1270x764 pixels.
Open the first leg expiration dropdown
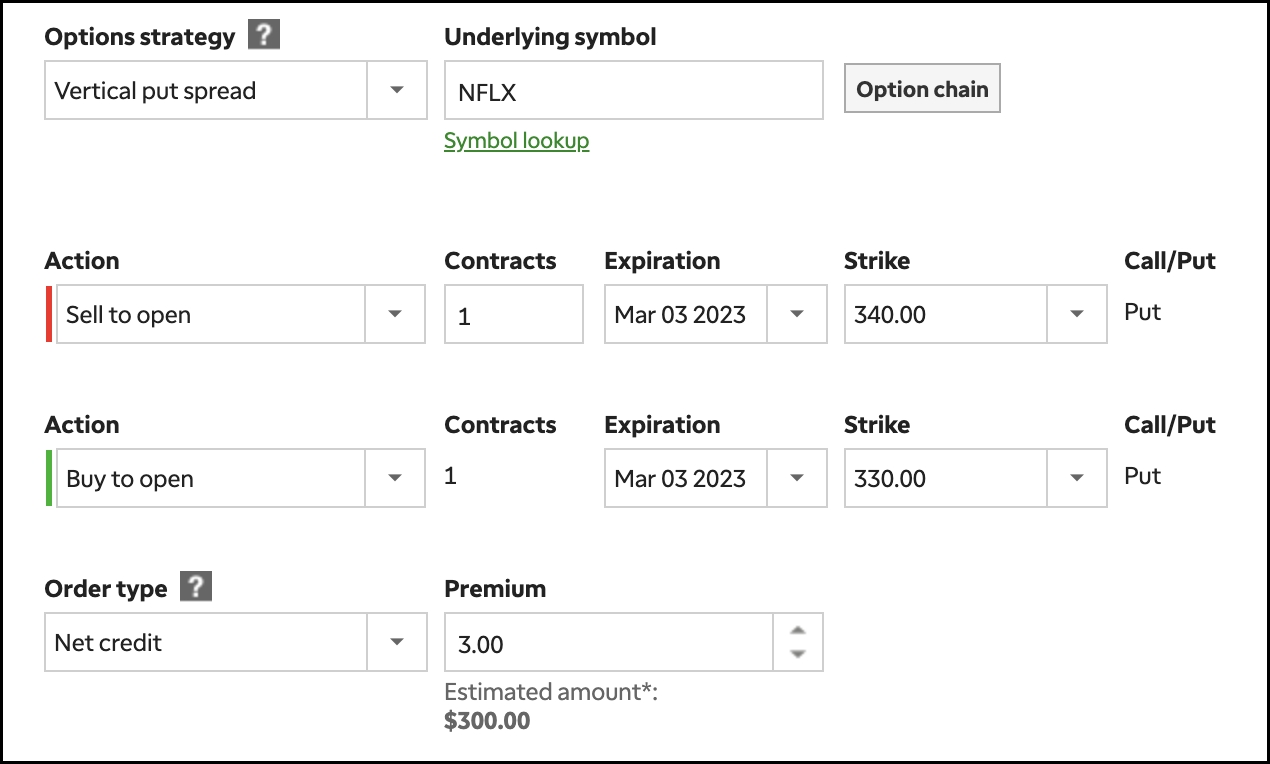(797, 314)
